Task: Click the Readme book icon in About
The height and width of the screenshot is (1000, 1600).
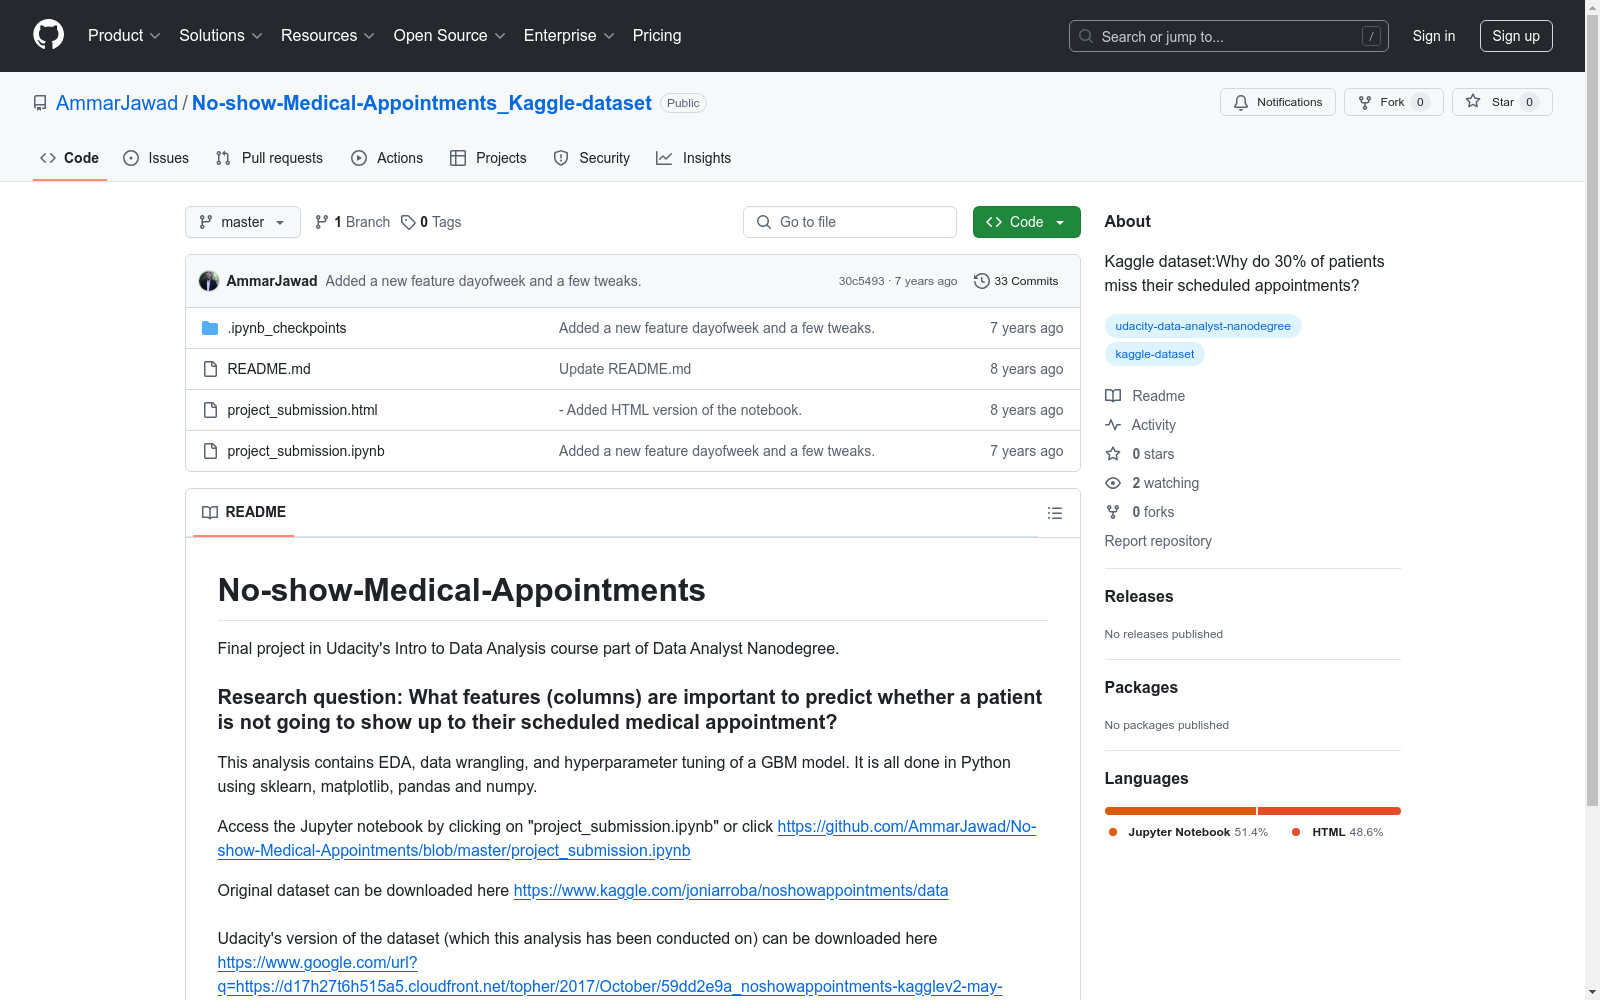Action: [x=1113, y=396]
